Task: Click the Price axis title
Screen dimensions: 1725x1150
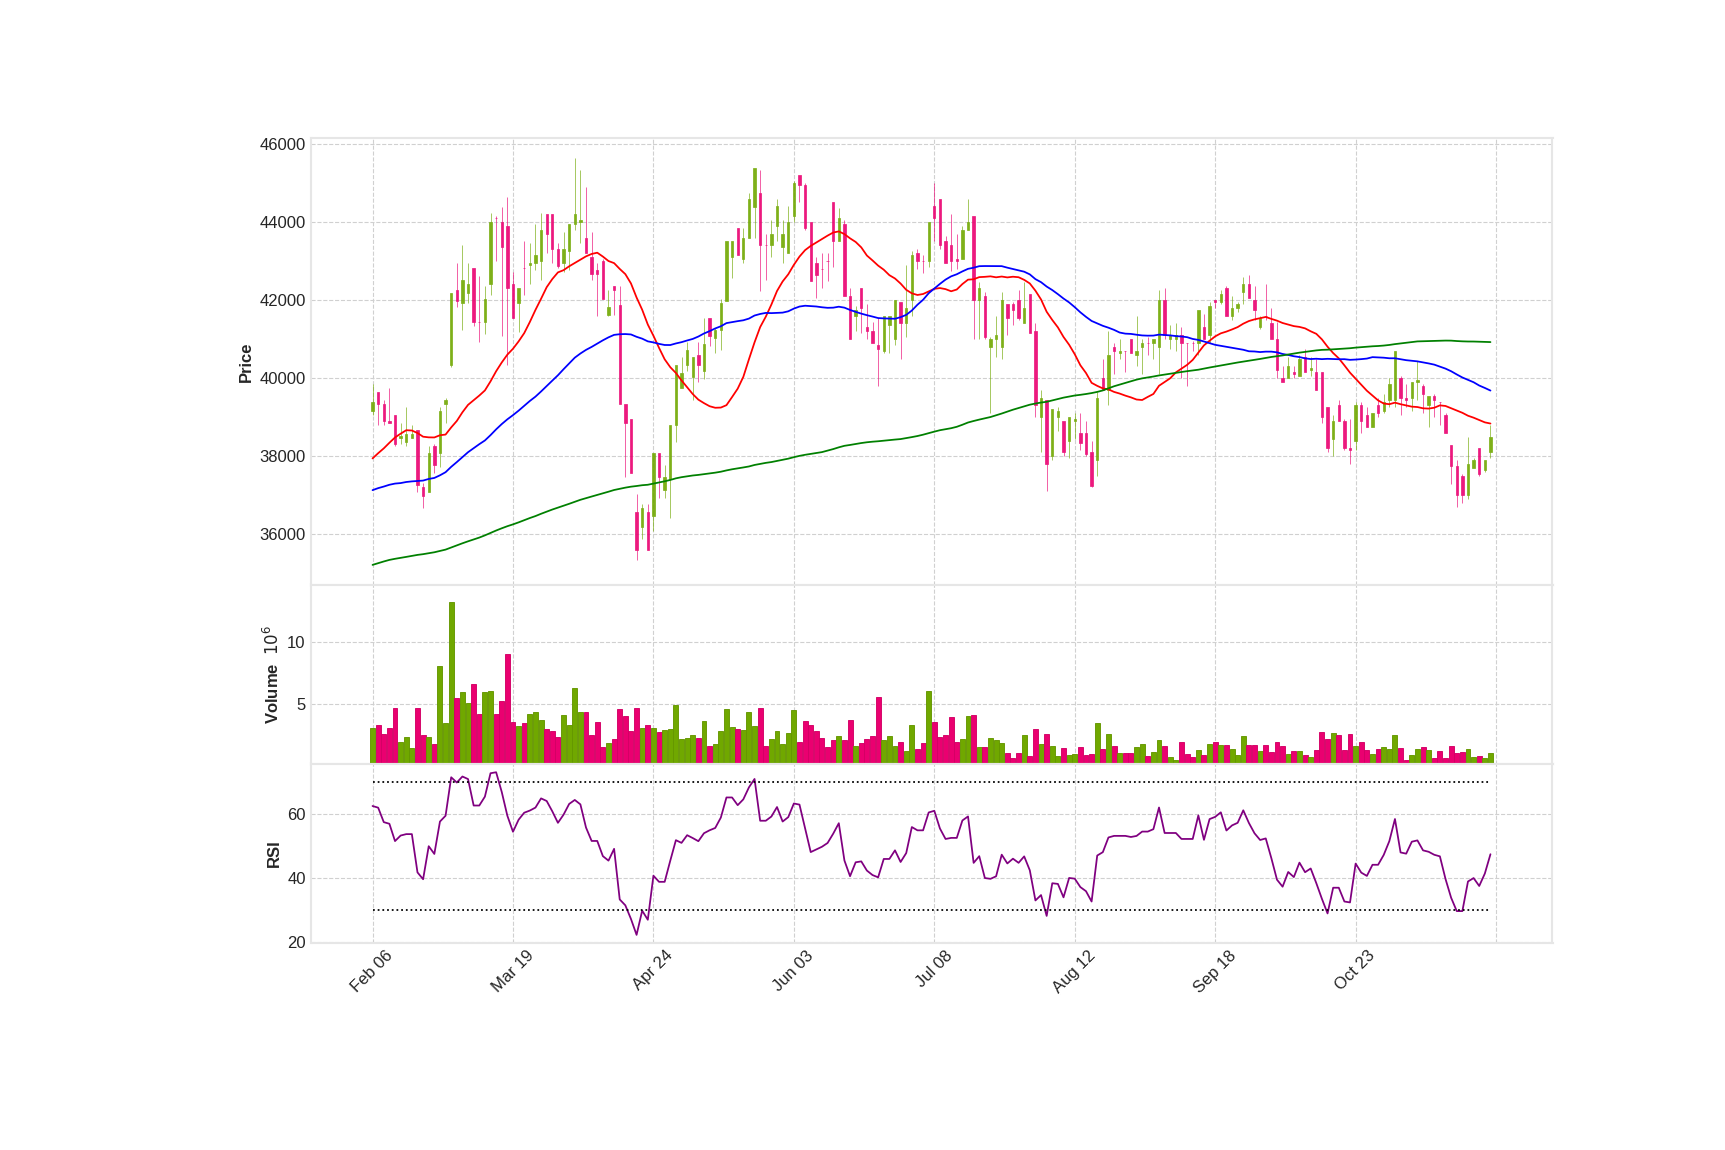Action: [245, 364]
